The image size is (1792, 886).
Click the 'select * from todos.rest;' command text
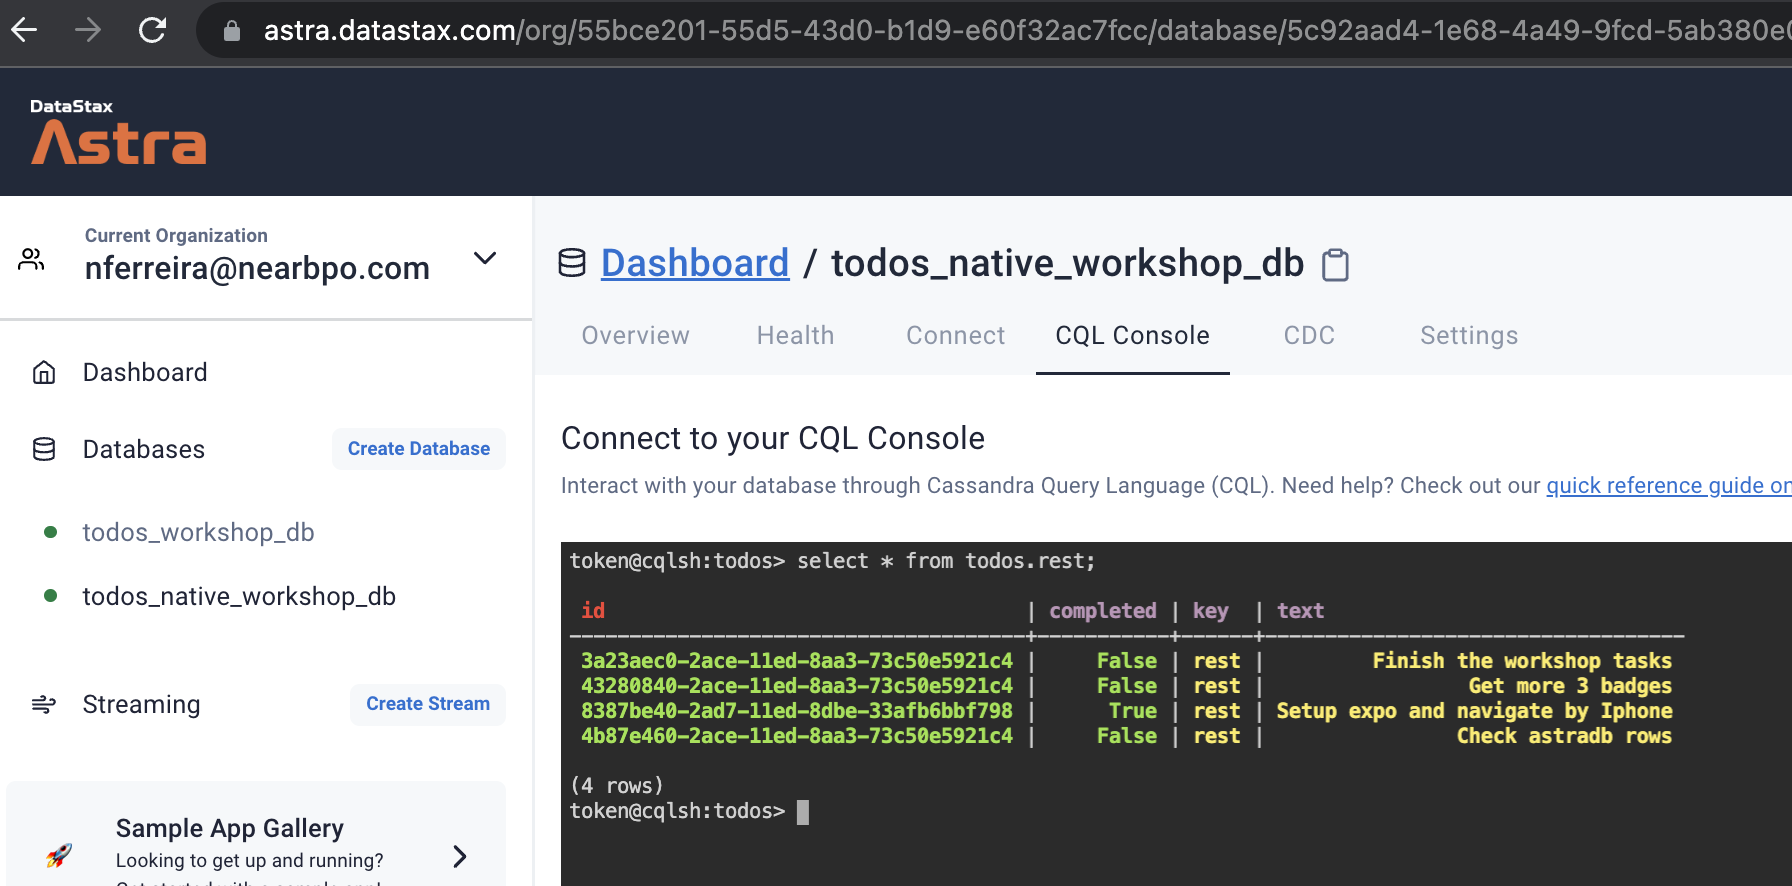click(946, 561)
